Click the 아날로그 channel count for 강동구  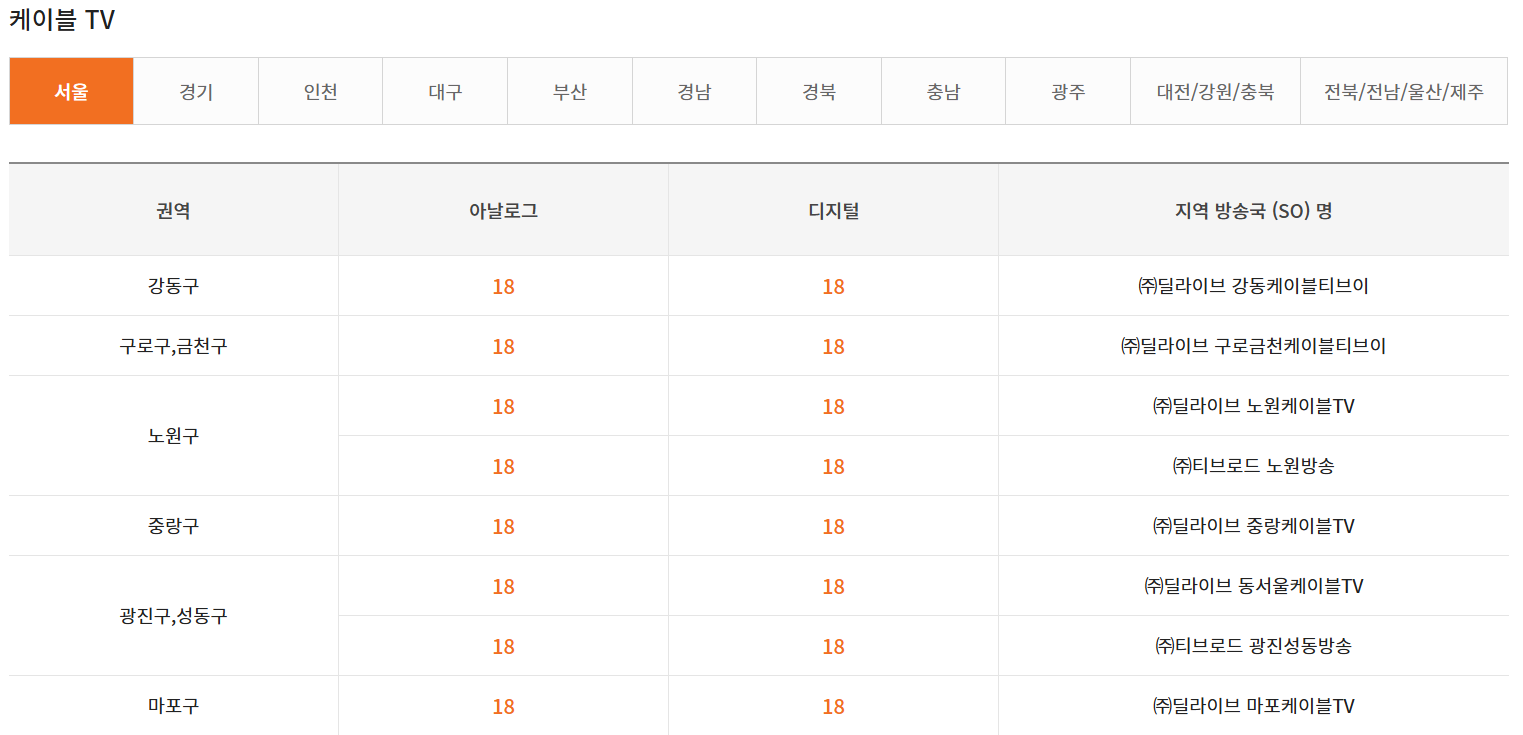pyautogui.click(x=503, y=285)
